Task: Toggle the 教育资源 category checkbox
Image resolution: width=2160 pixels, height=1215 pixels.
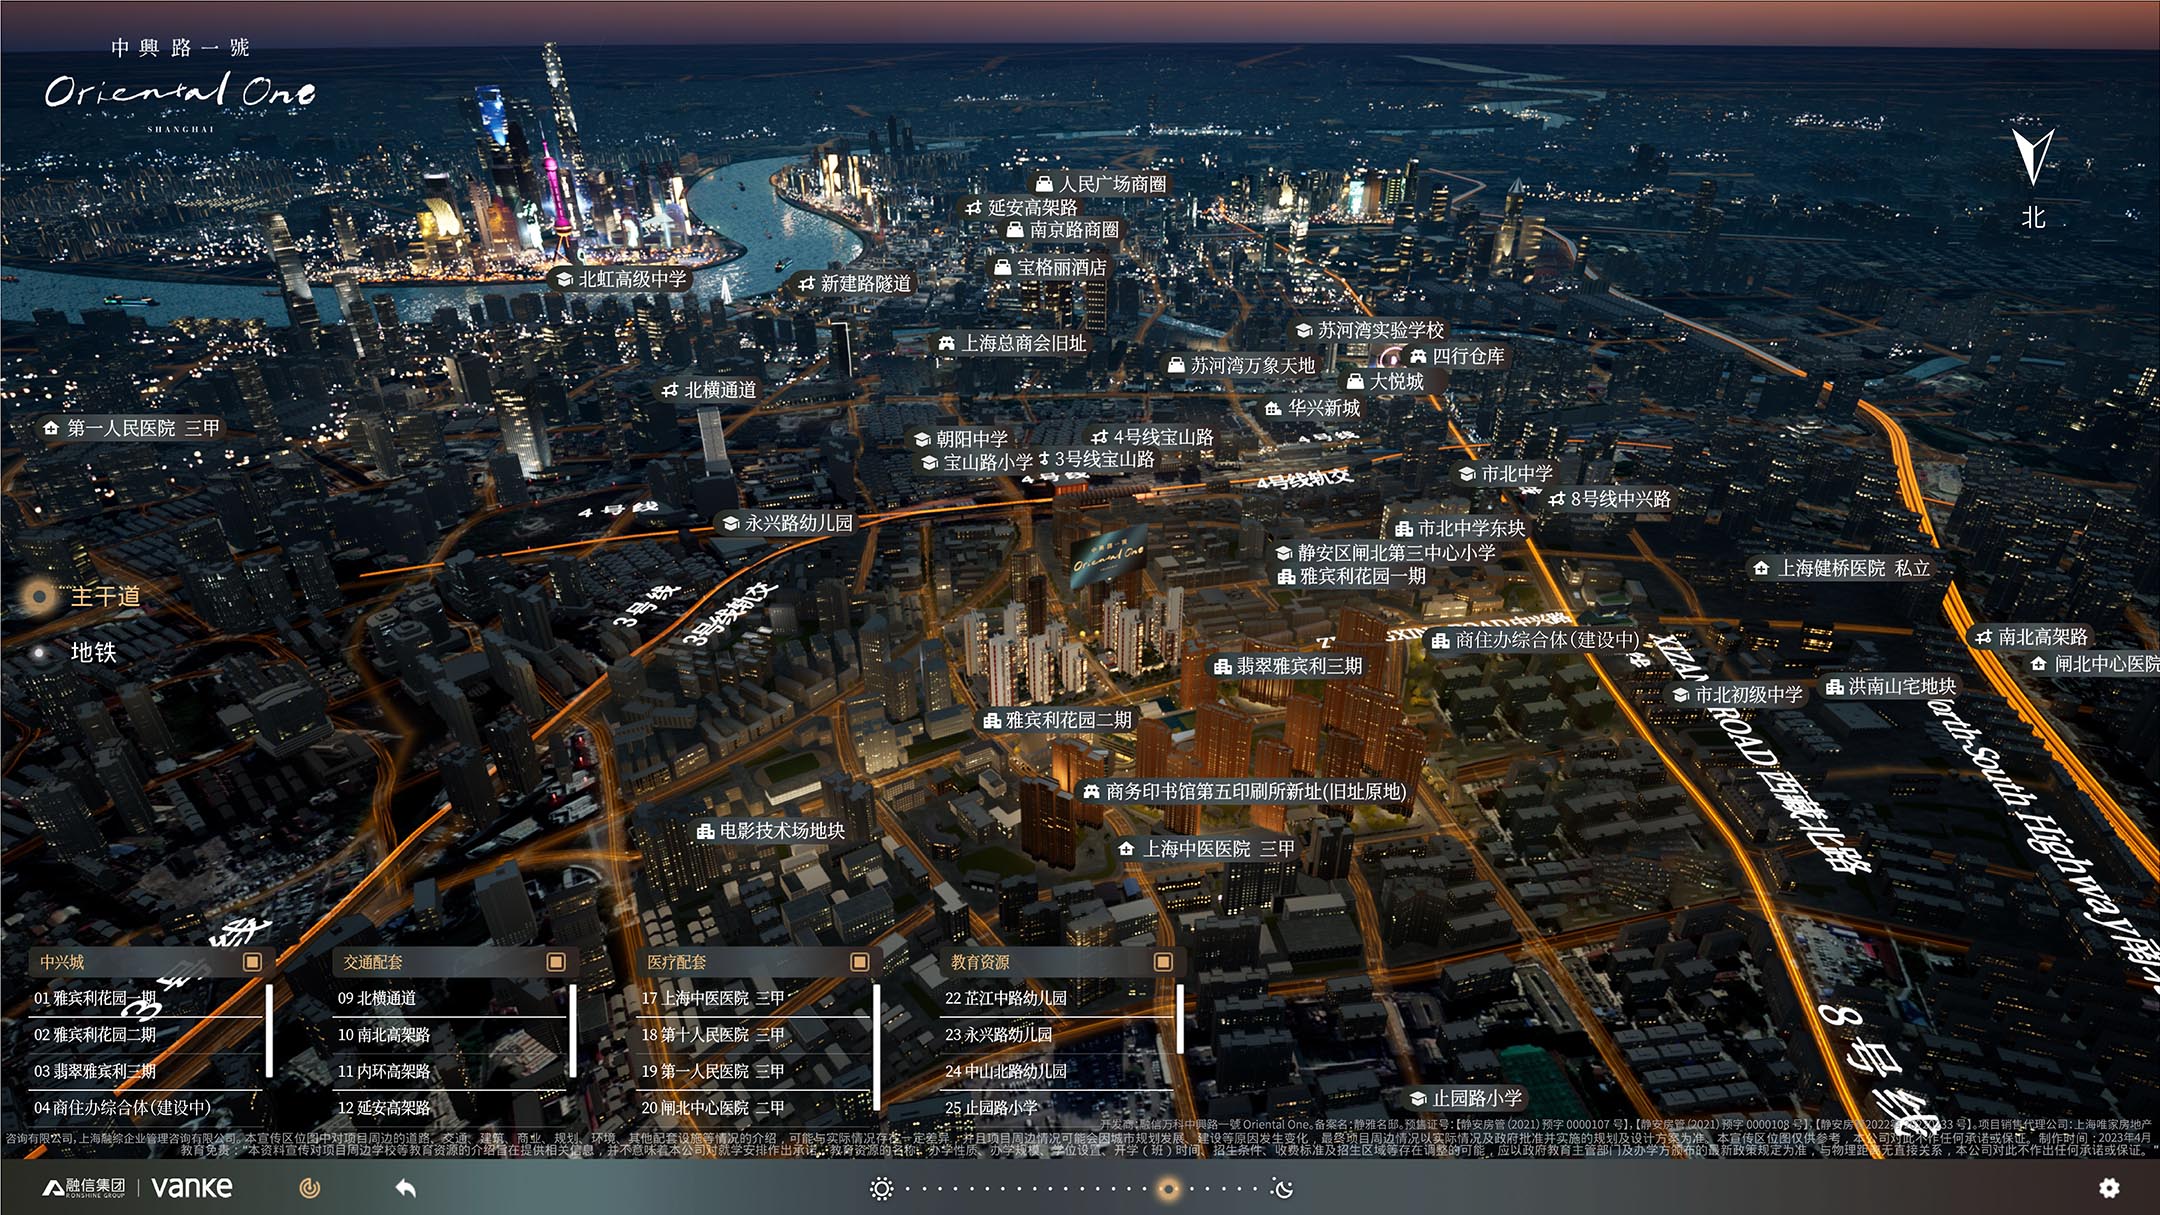Action: pos(1163,962)
